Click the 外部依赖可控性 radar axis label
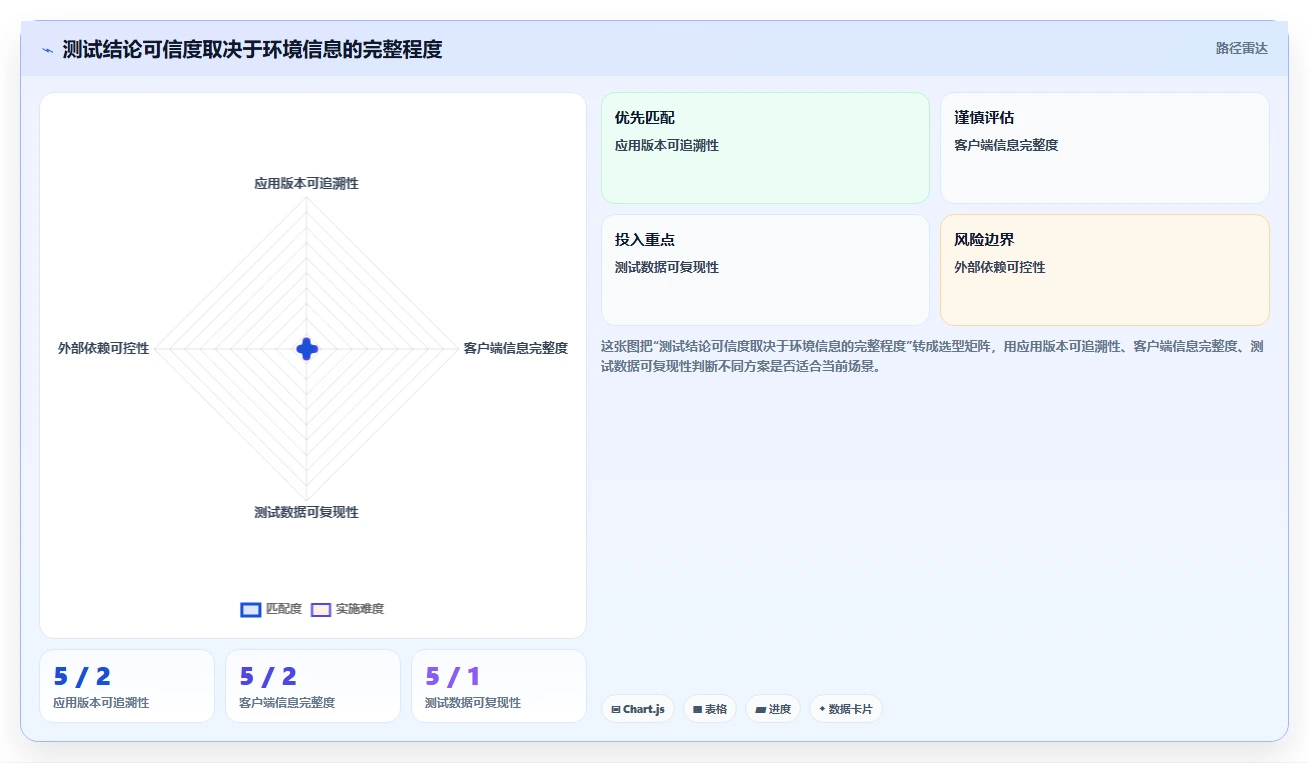This screenshot has width=1309, height=763. (x=104, y=348)
